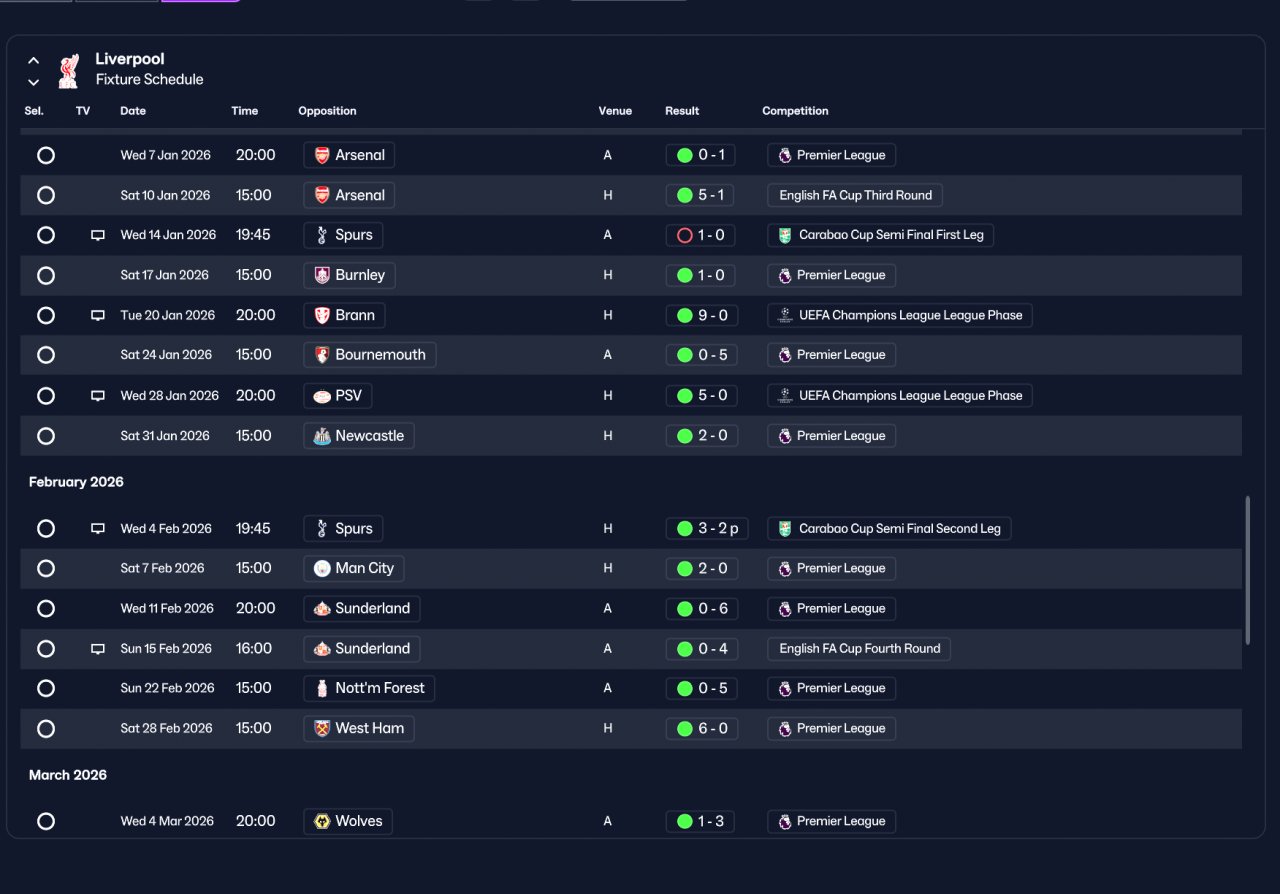Select the radio button for the West Ham fixture

(46, 729)
